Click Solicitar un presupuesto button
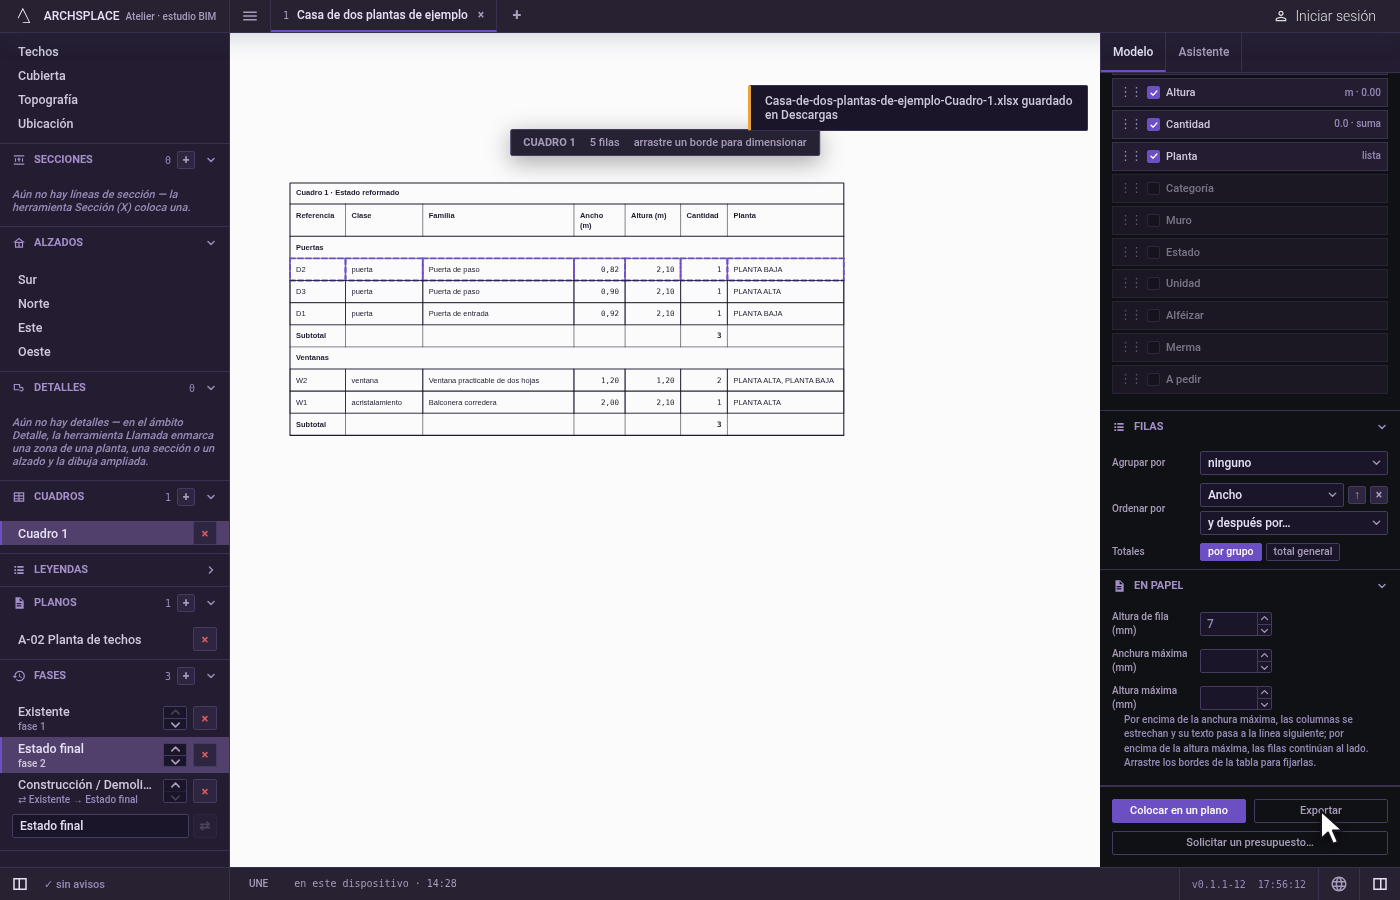The image size is (1400, 900). pyautogui.click(x=1250, y=843)
